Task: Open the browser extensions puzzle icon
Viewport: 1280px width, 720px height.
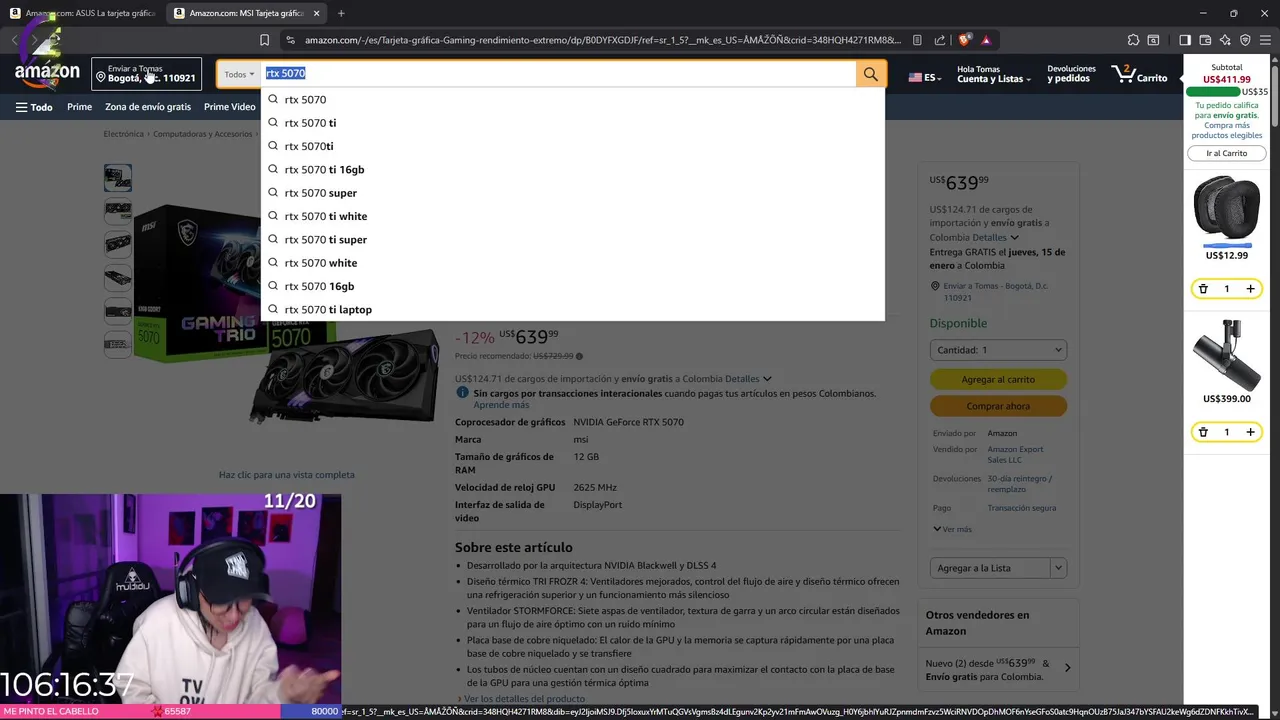Action: tap(1133, 40)
